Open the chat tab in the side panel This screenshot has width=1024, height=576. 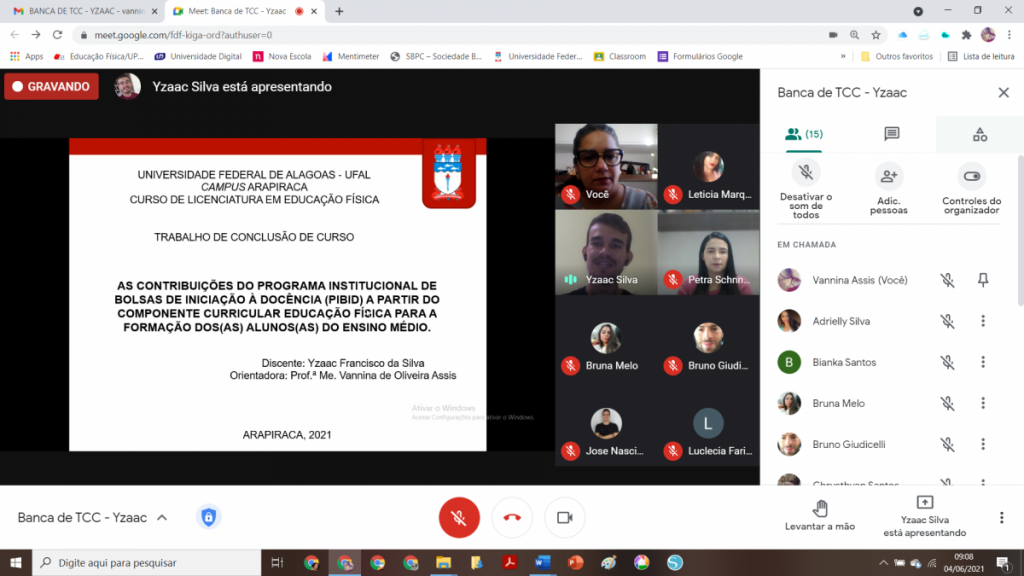point(892,134)
